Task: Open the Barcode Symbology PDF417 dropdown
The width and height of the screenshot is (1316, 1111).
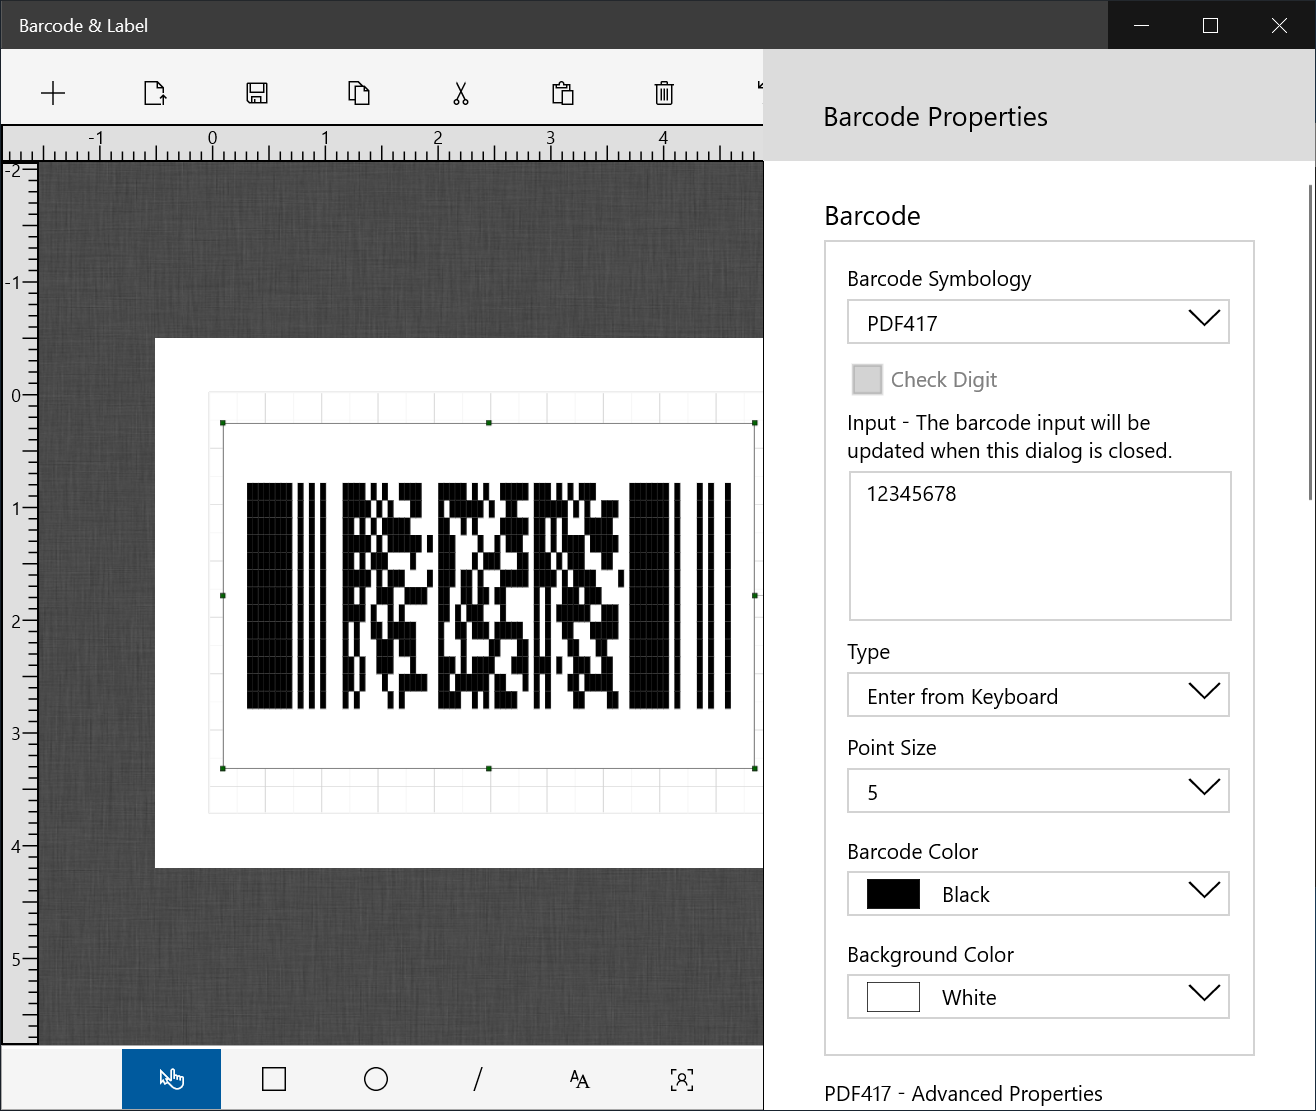Action: point(1038,322)
